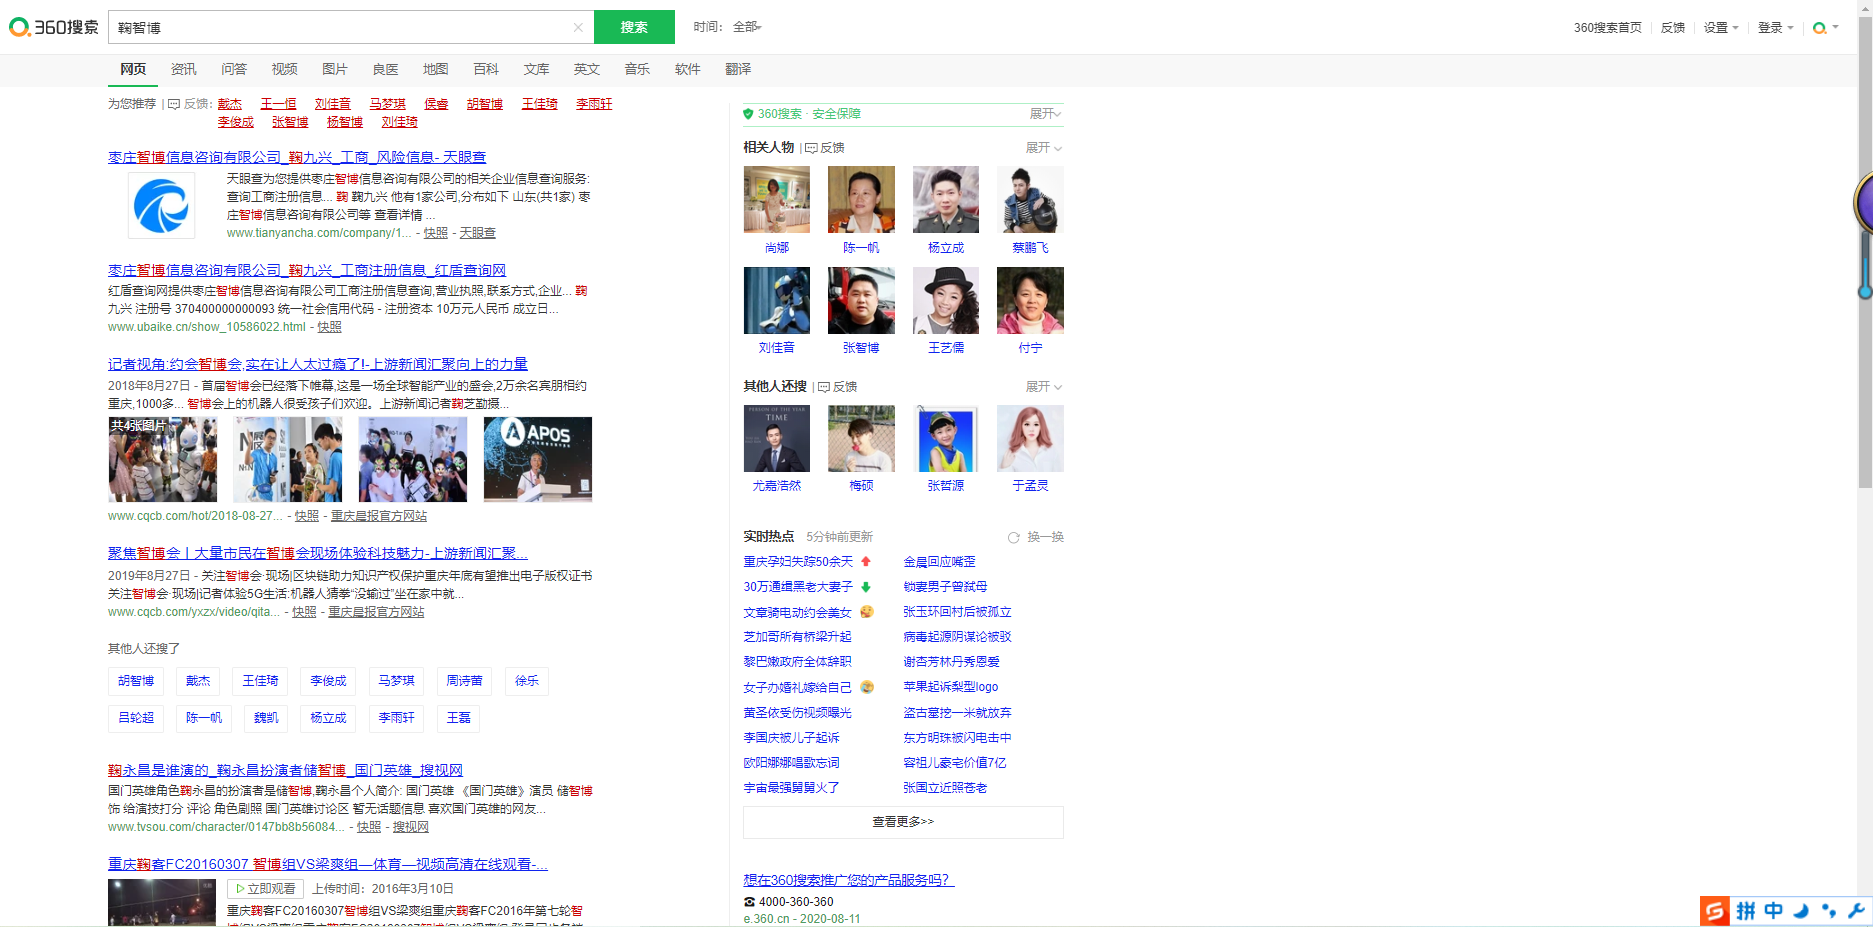The image size is (1873, 927).
Task: Open the 设置 dropdown menu
Action: [1721, 28]
